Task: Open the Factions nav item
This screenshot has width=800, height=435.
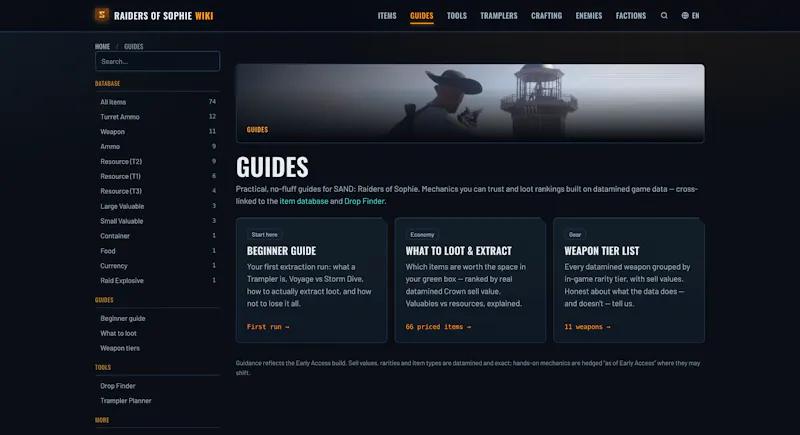Action: coord(631,16)
